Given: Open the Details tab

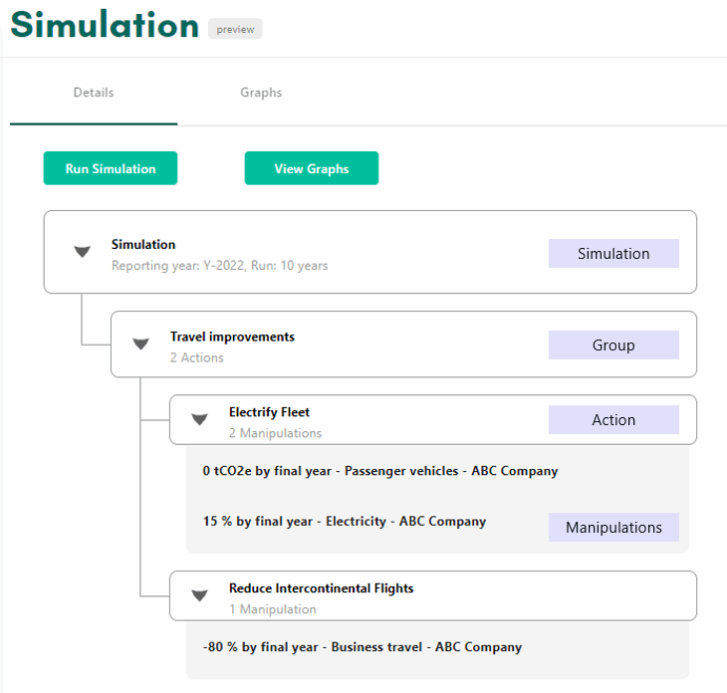Looking at the screenshot, I should 94,93.
